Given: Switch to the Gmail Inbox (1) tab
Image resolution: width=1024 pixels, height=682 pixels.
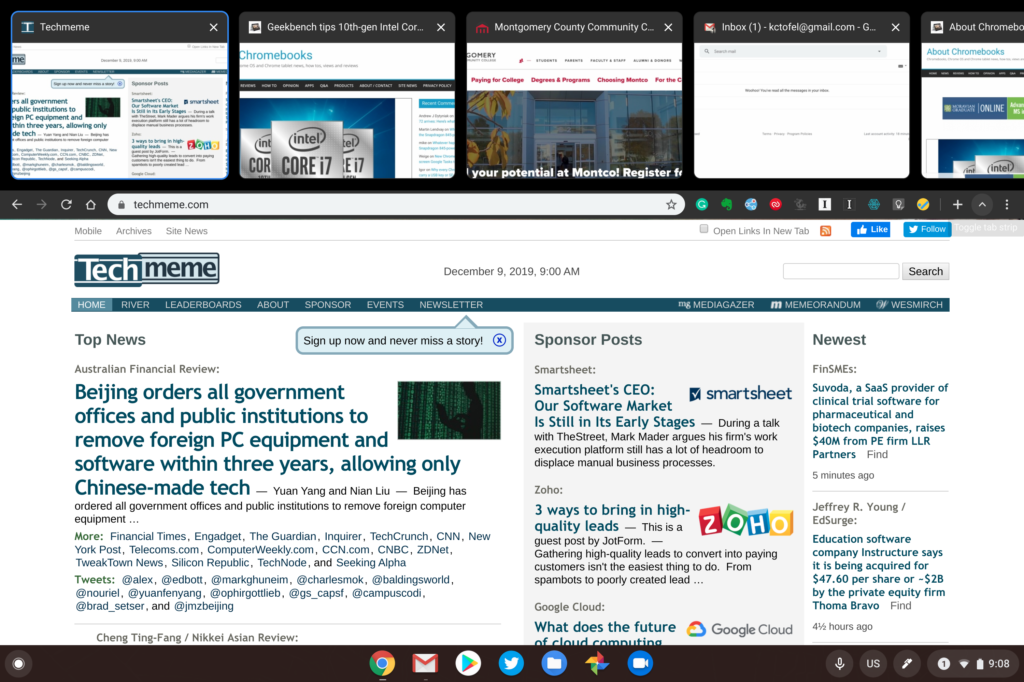Looking at the screenshot, I should 801,95.
